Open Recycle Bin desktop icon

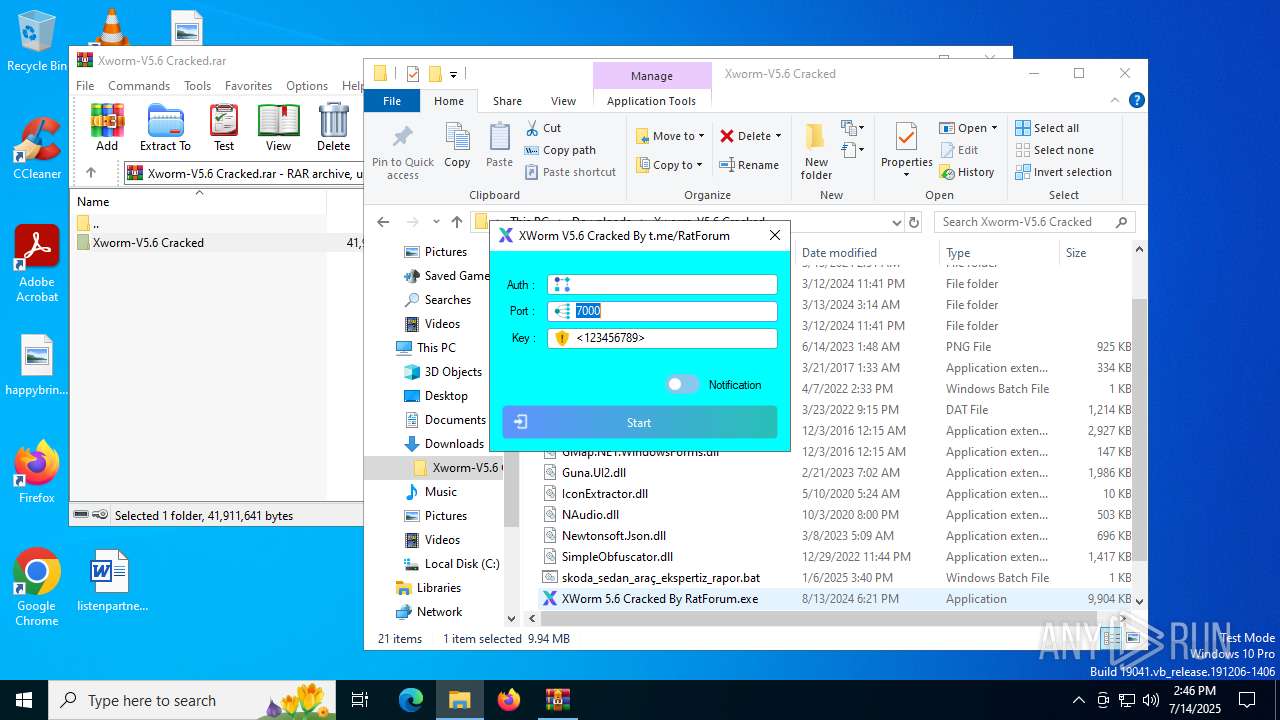[36, 41]
